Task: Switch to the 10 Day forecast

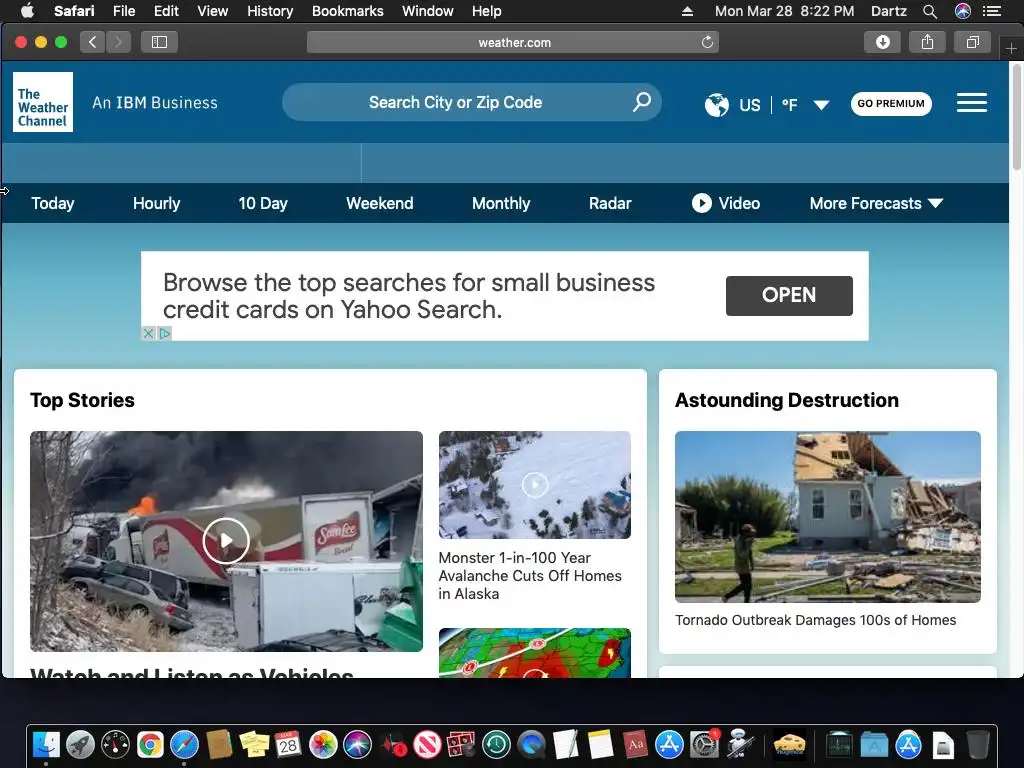Action: [x=263, y=203]
